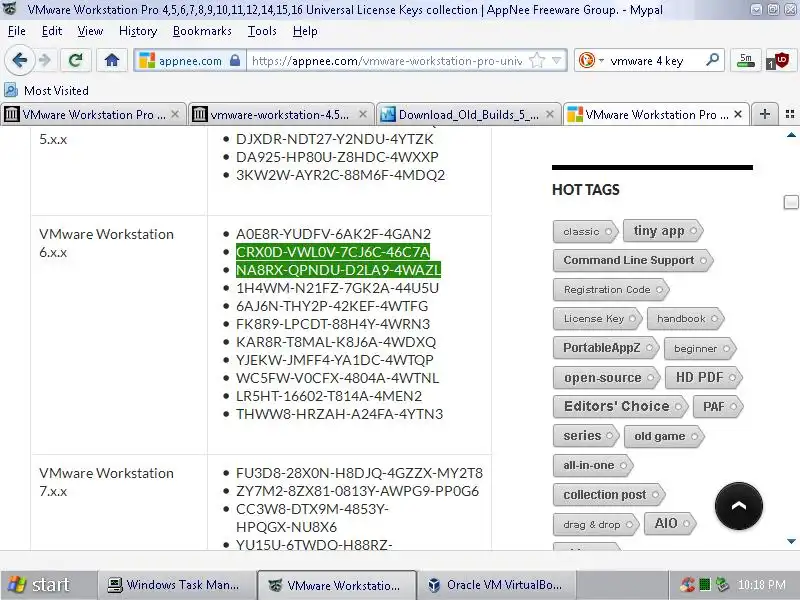The width and height of the screenshot is (800, 600).
Task: Click the forward arrow navigation button
Action: pos(45,61)
